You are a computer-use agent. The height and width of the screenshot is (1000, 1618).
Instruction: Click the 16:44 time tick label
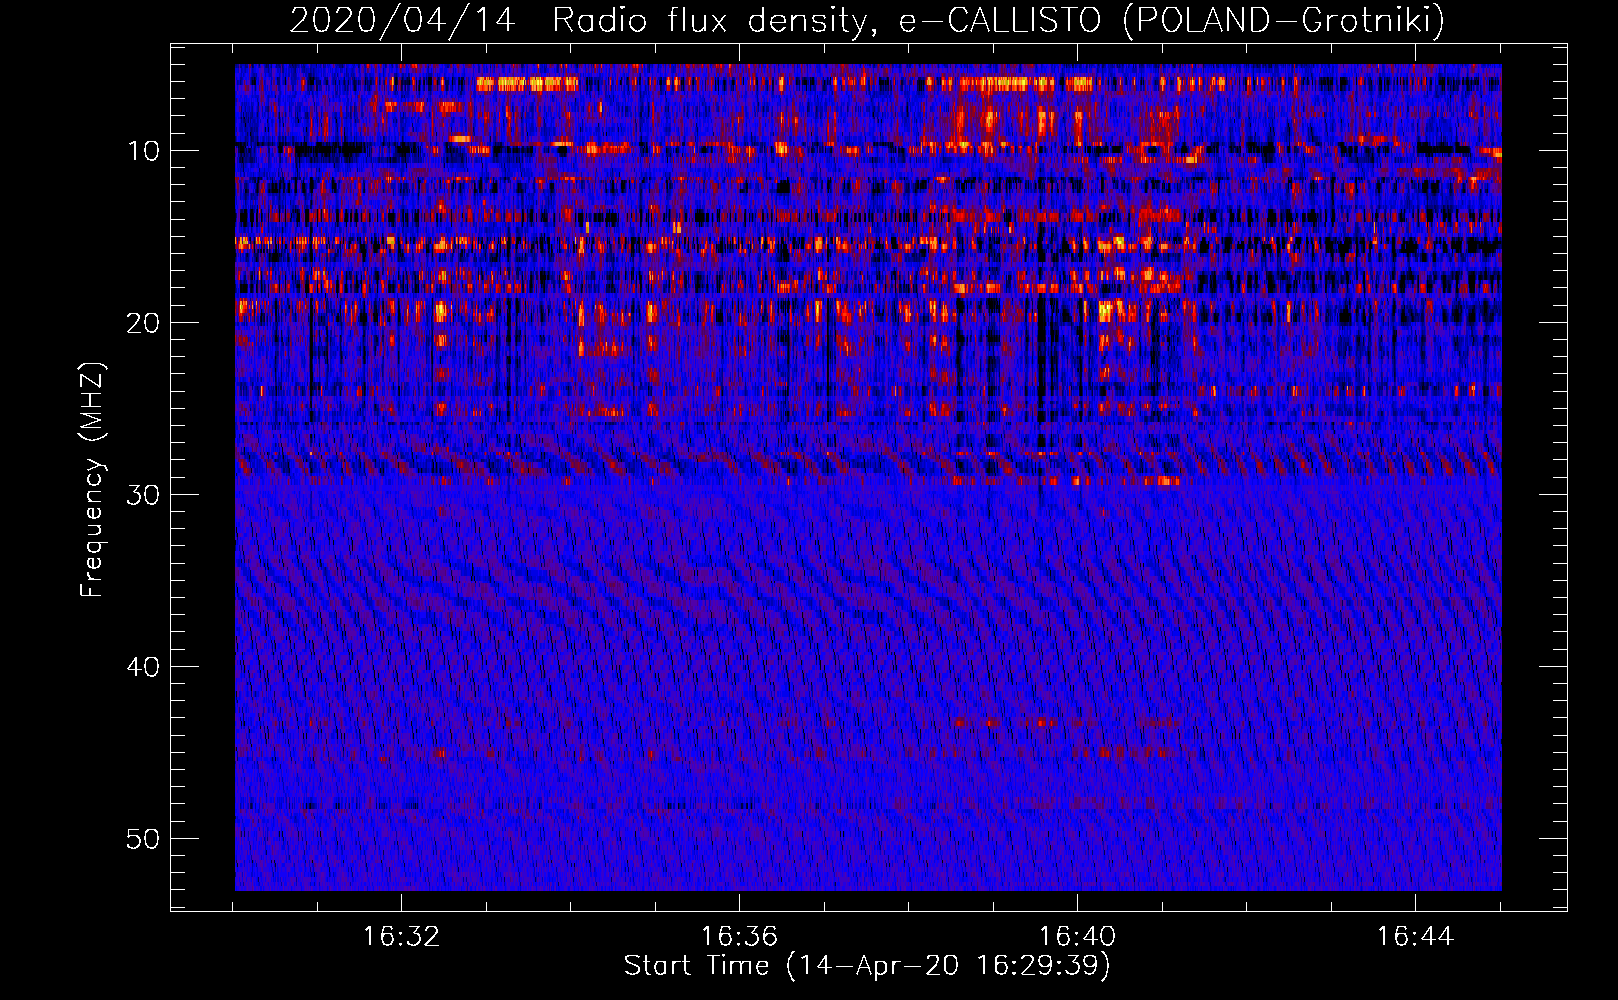(1415, 937)
